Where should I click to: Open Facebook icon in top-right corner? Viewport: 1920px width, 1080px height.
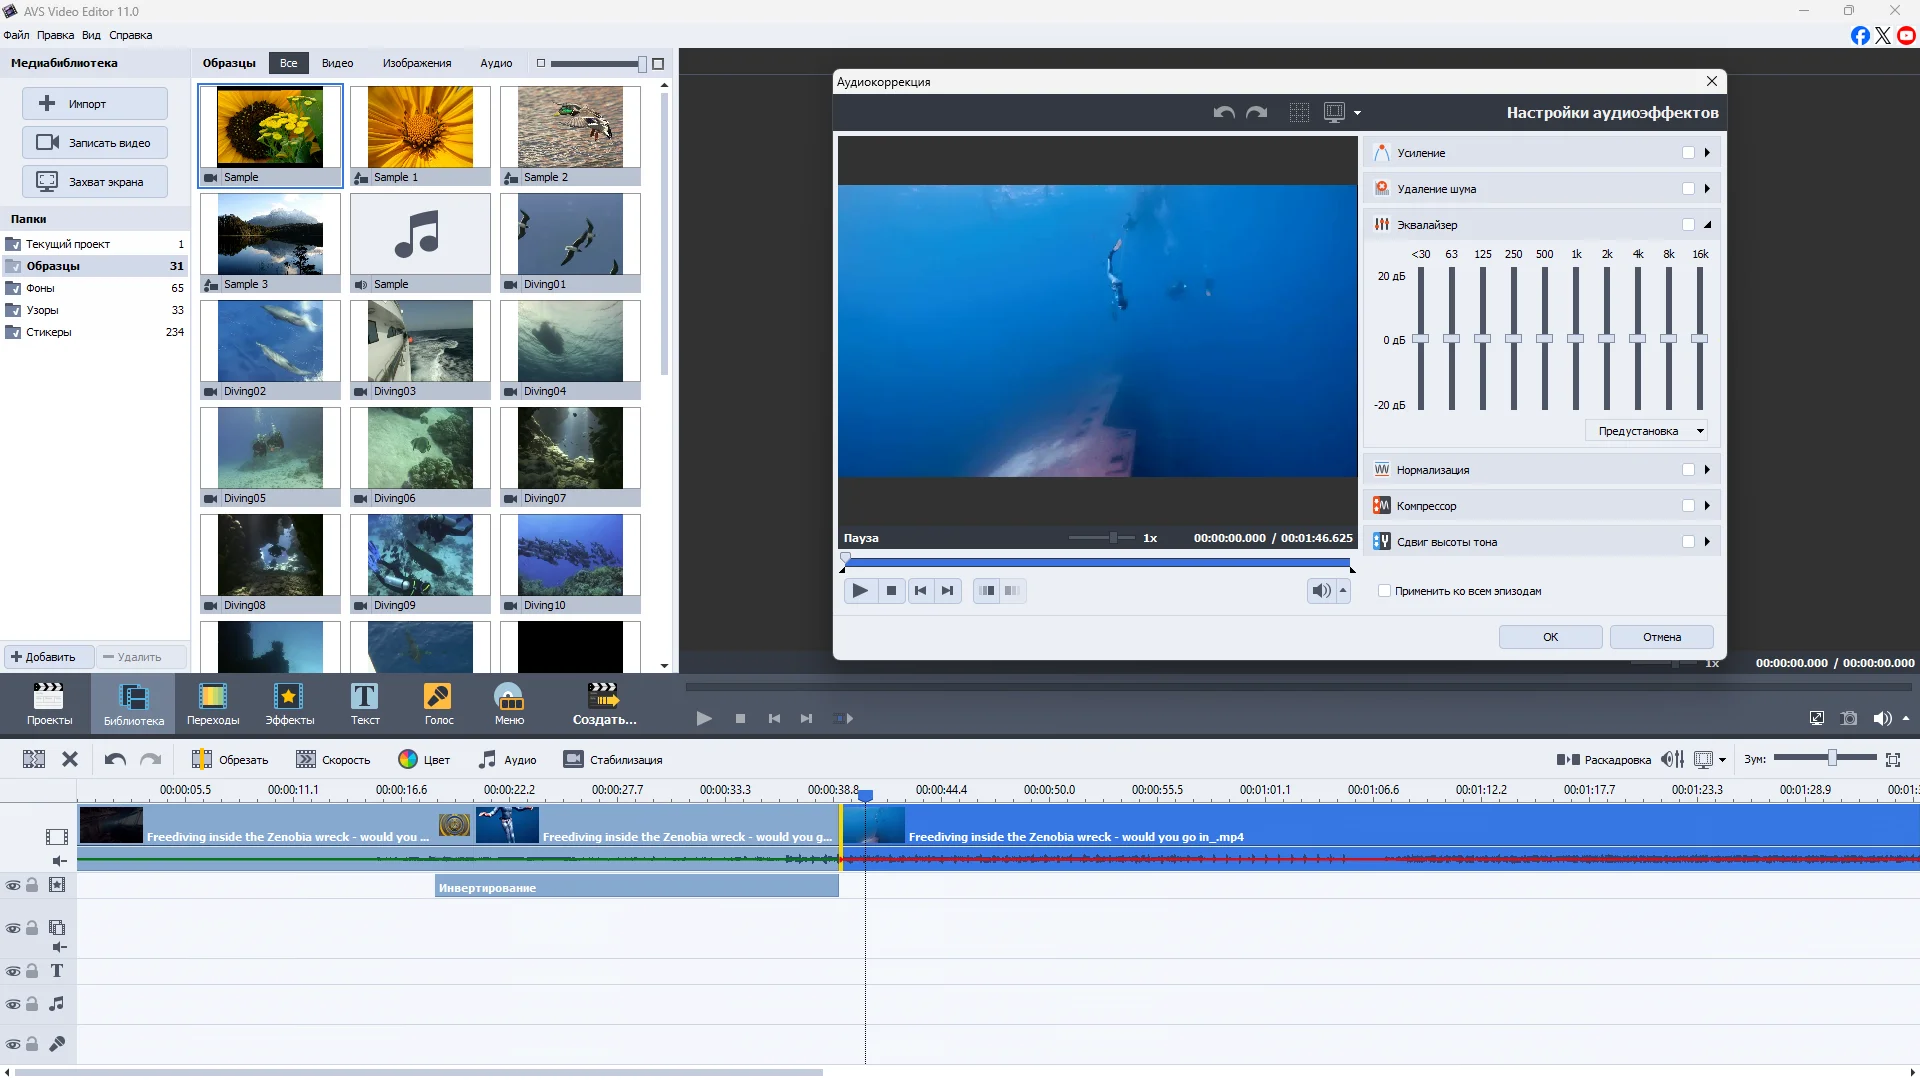(x=1860, y=36)
